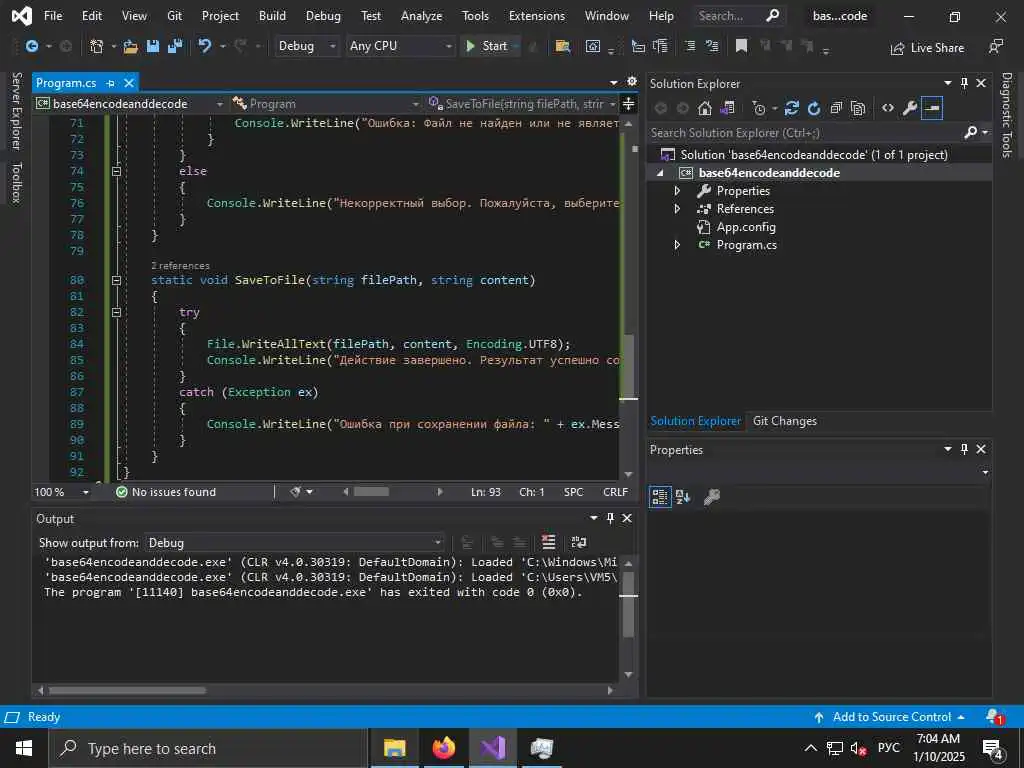
Task: Click the Collapse All icon in Solution Explorer
Action: tap(836, 108)
